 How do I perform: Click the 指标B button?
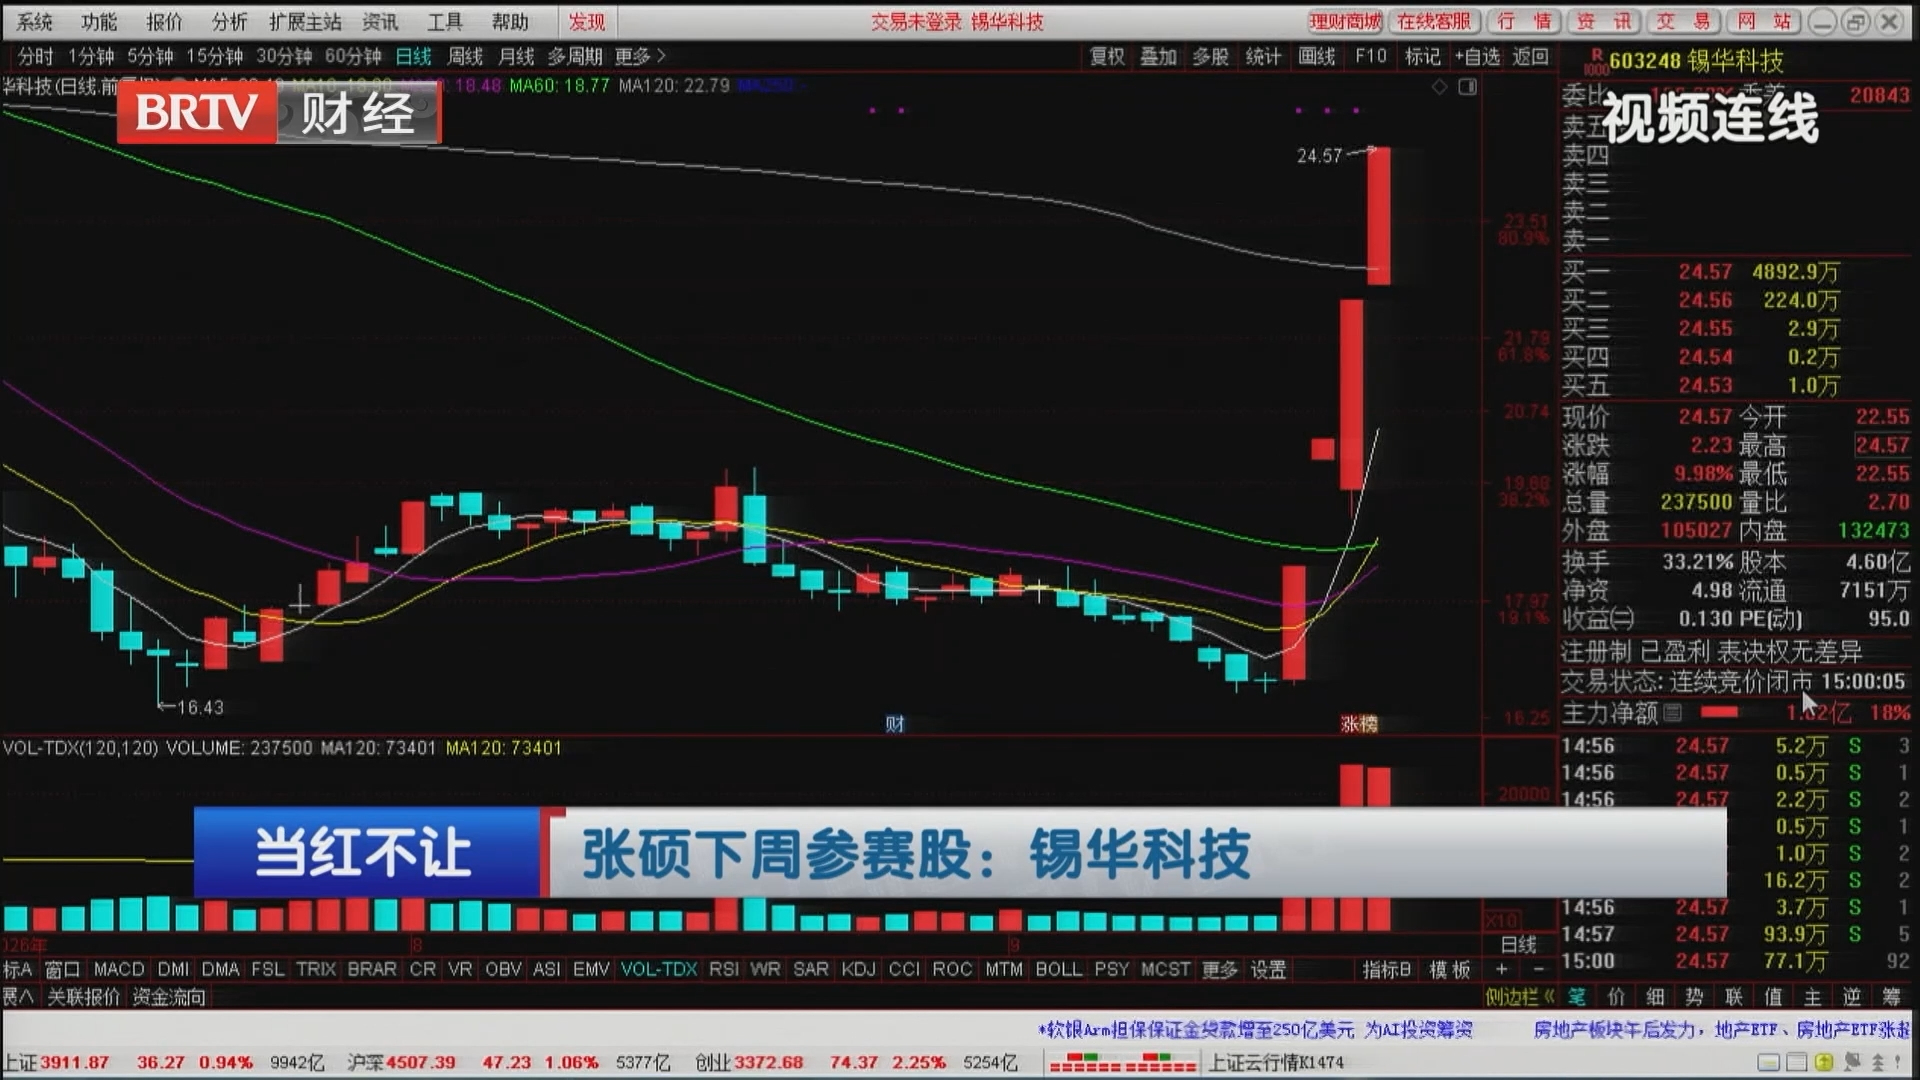click(x=1387, y=969)
